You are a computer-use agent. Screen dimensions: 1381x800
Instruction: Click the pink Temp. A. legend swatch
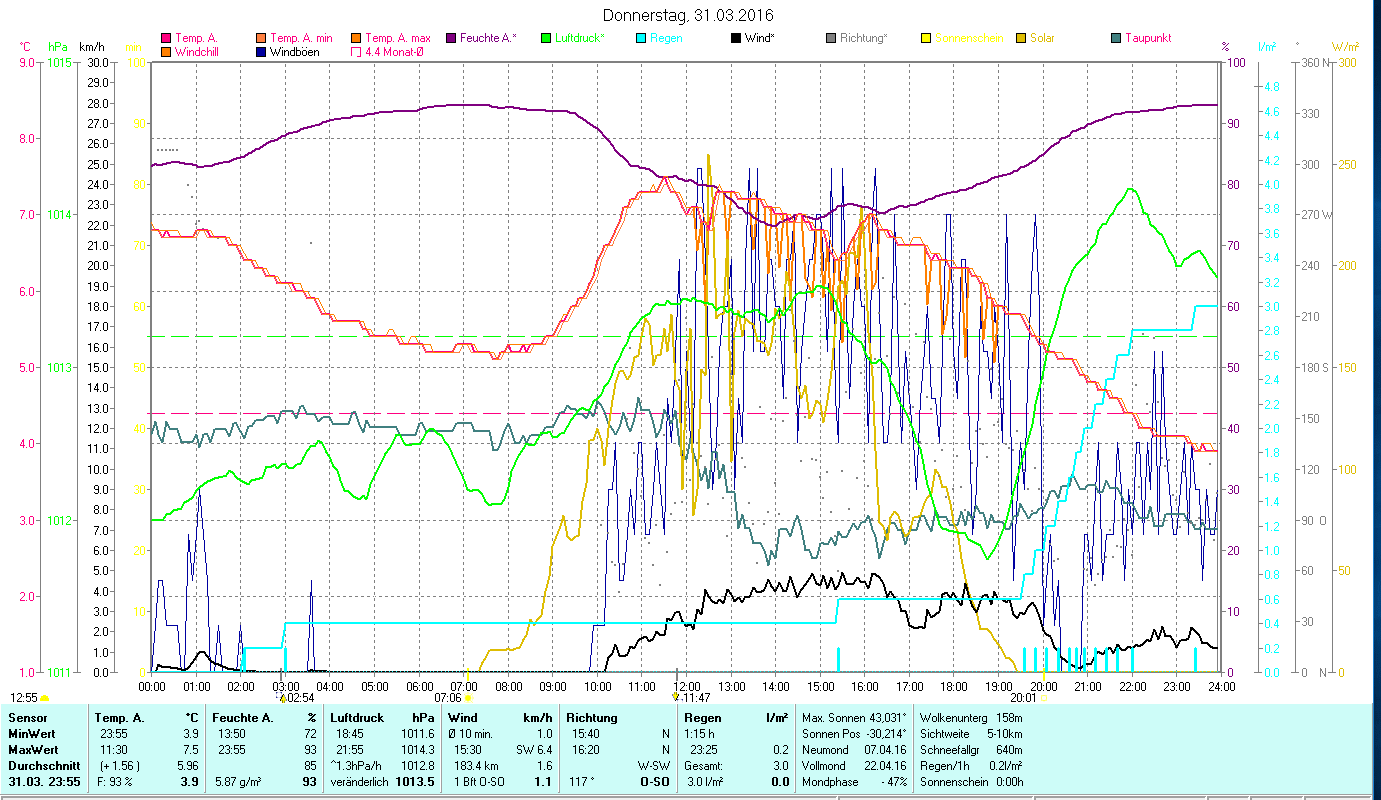click(x=165, y=38)
